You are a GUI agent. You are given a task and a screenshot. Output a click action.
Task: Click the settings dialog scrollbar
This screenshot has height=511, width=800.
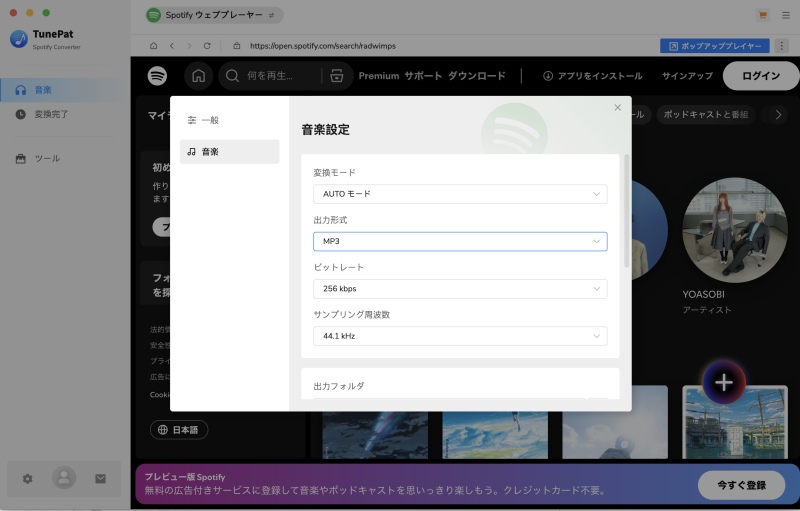[x=627, y=211]
